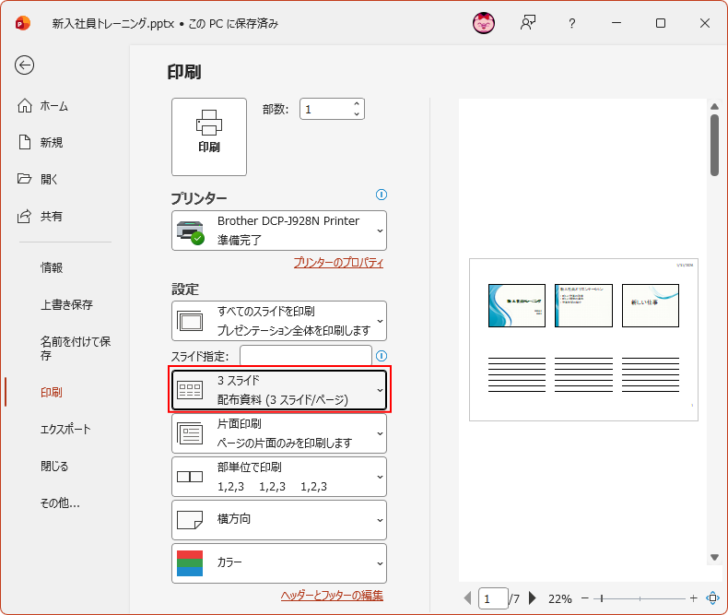Click the Print button with printer icon
This screenshot has height=615, width=728.
click(209, 136)
